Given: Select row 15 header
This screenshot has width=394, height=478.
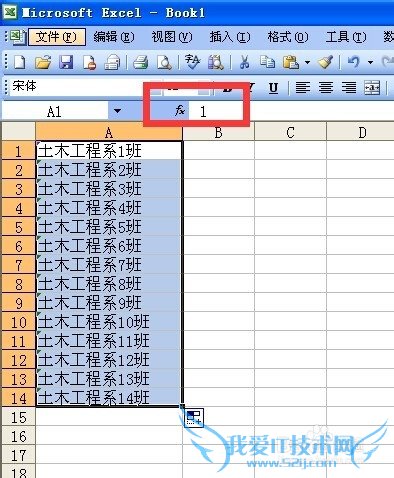Looking at the screenshot, I should pos(19,417).
